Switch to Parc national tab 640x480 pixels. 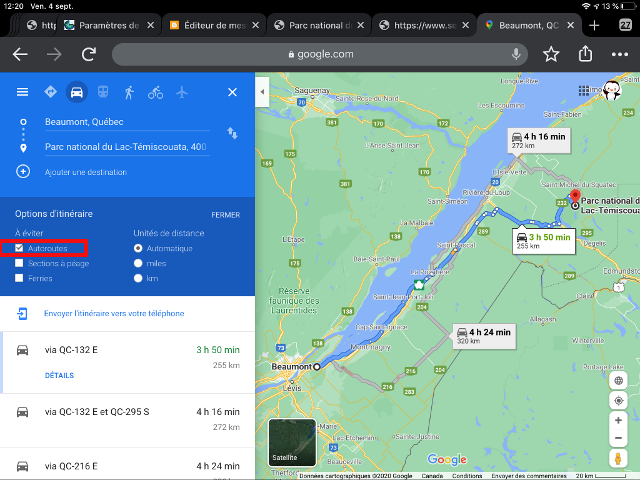pos(319,25)
